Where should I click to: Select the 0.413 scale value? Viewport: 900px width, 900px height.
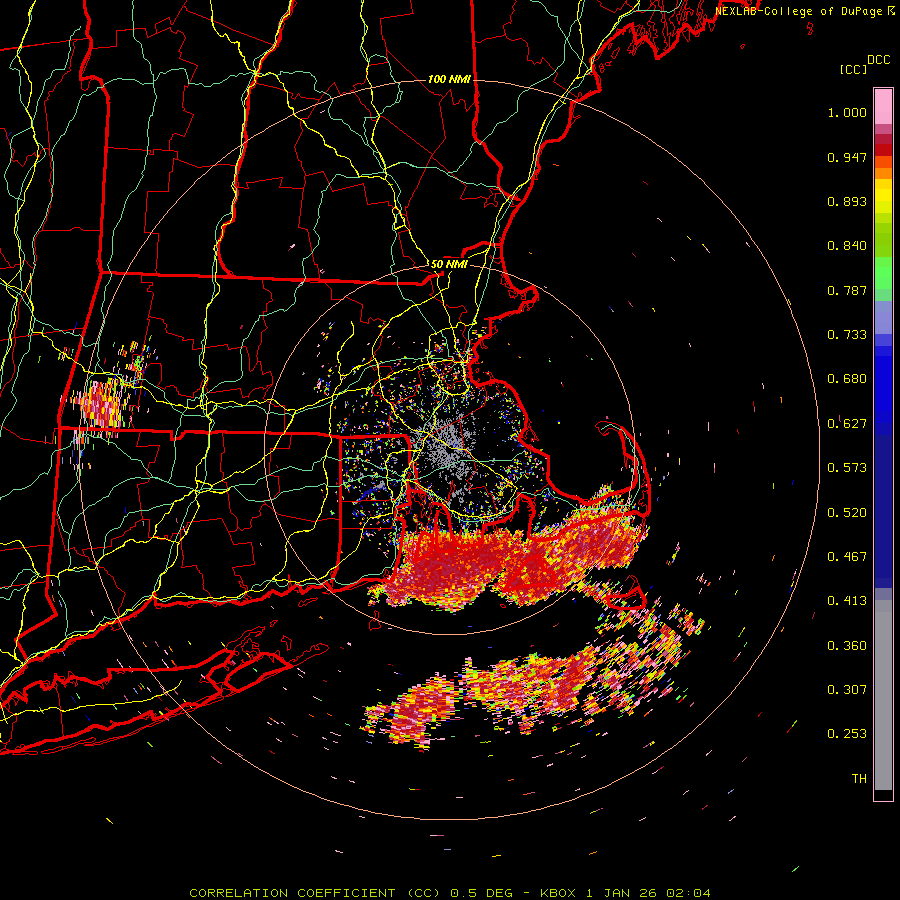pos(847,601)
